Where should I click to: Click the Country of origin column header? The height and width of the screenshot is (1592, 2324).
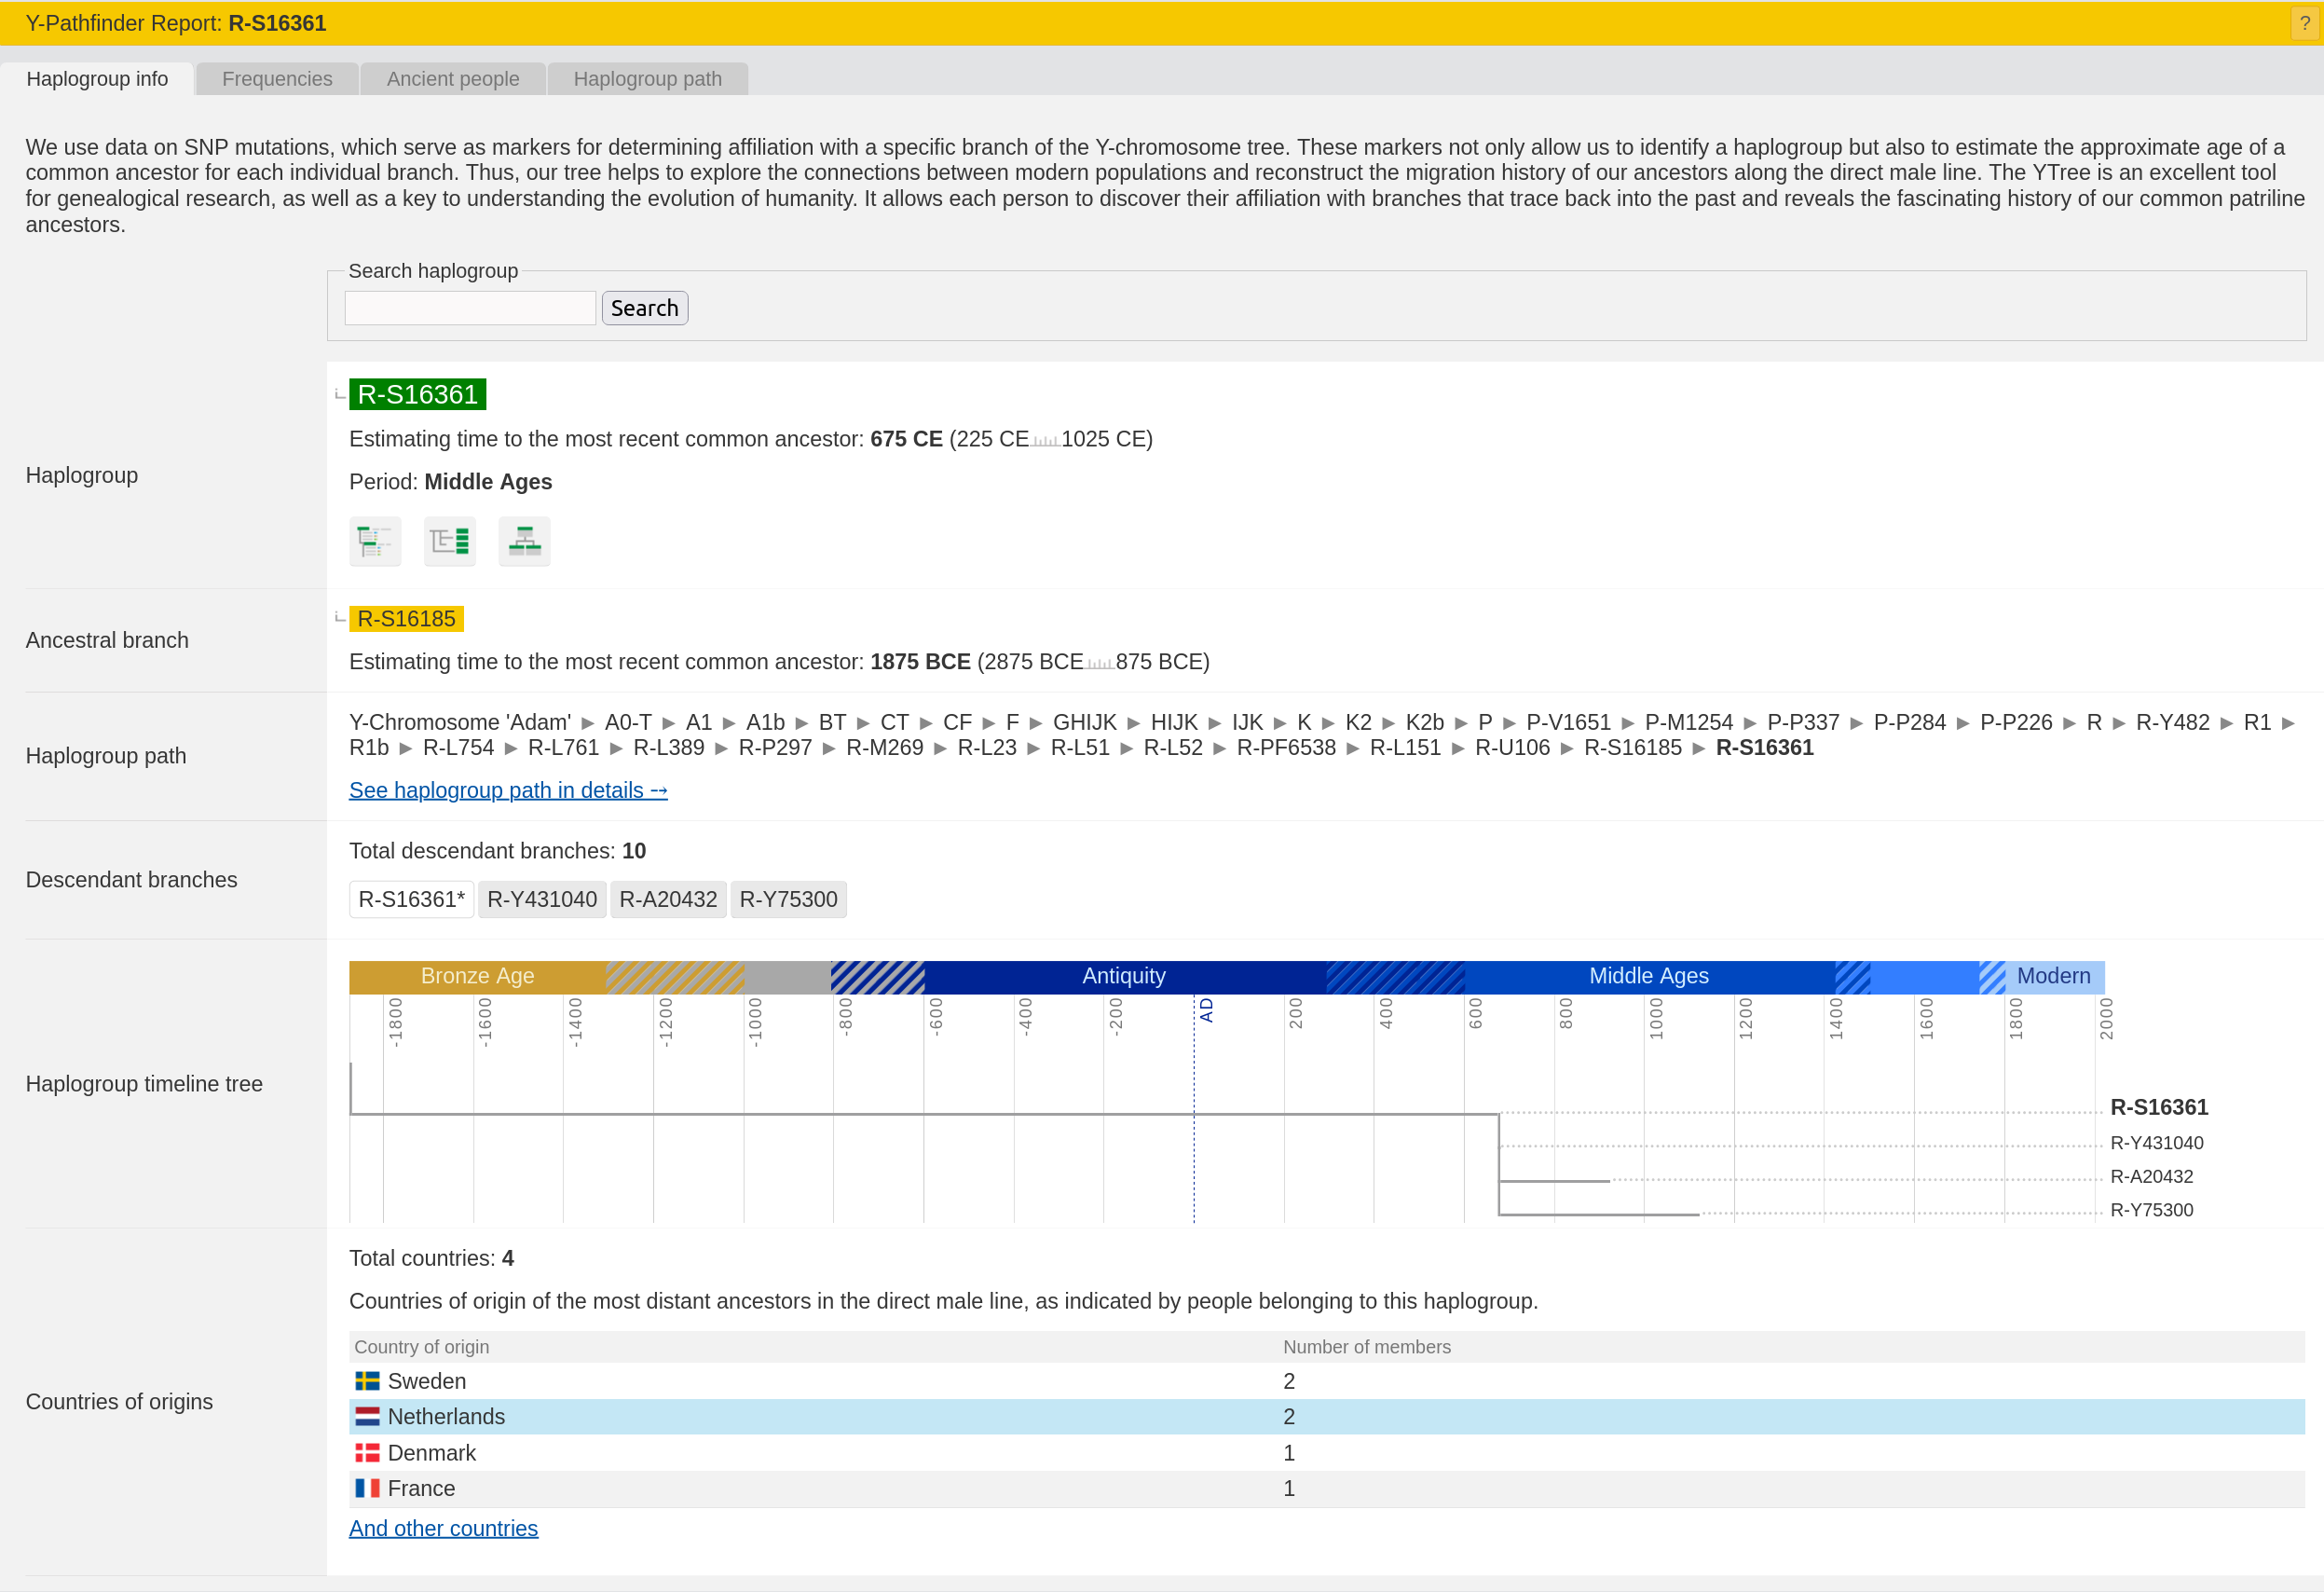tap(421, 1347)
